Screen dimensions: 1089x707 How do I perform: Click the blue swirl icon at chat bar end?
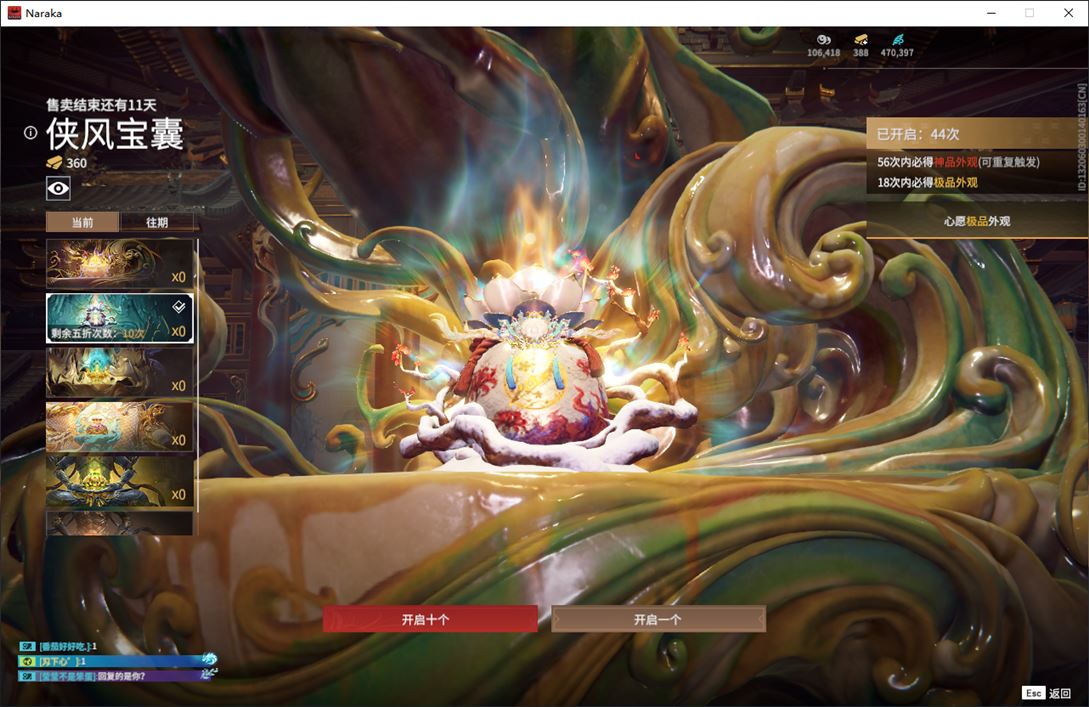point(209,658)
